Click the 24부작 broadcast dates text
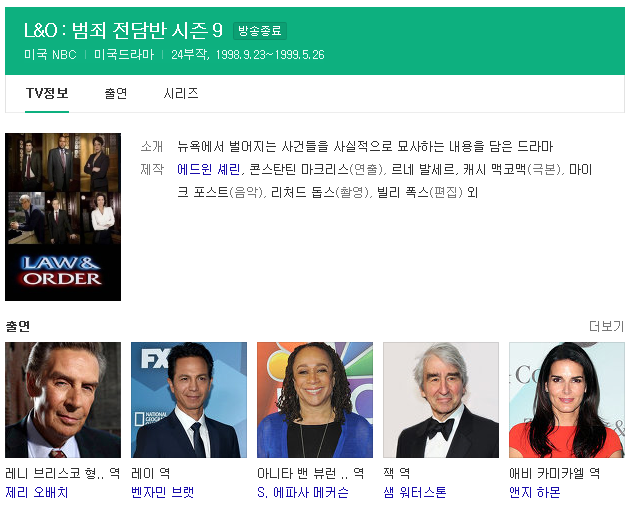Viewport: 632px width, 520px height. (247, 55)
